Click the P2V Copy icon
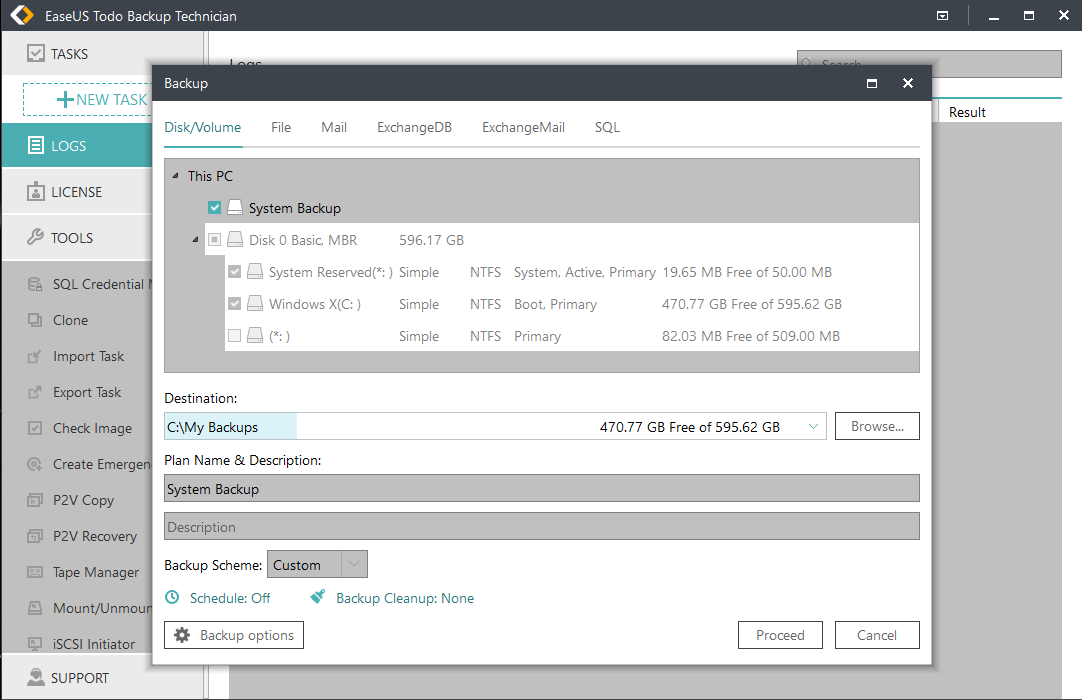1082x700 pixels. [35, 500]
